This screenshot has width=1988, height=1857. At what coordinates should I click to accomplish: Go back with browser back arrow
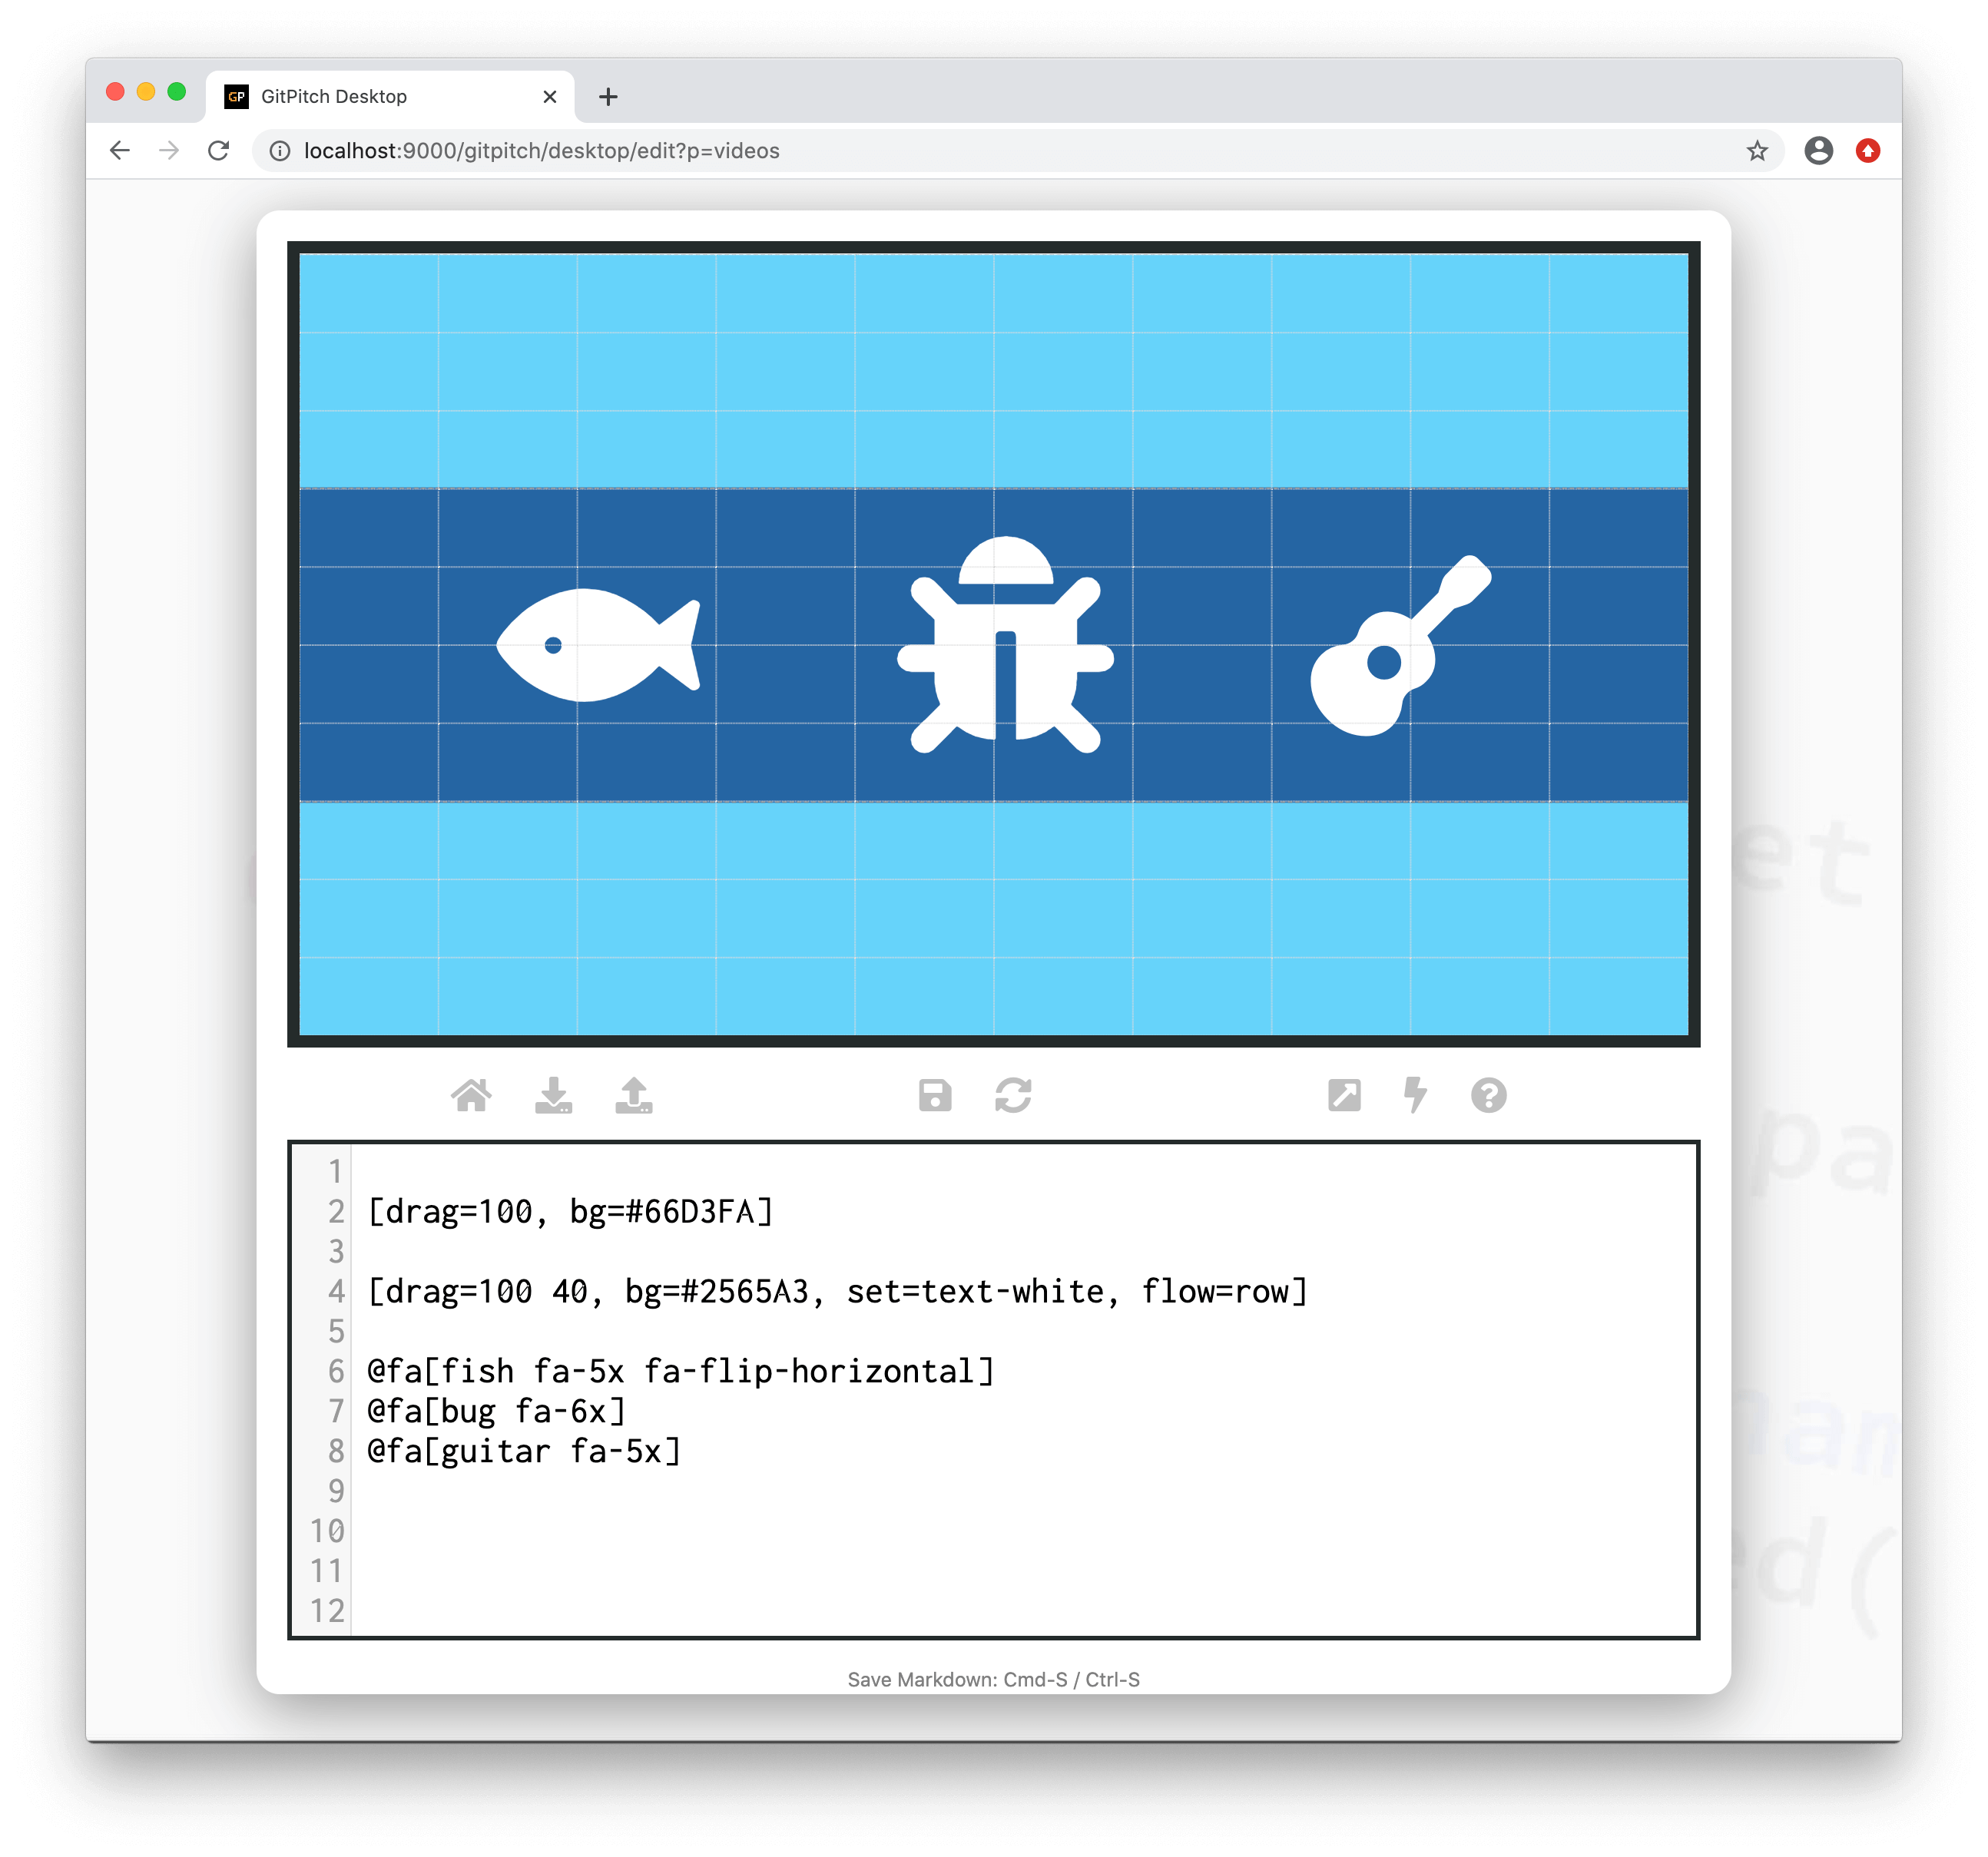120,150
